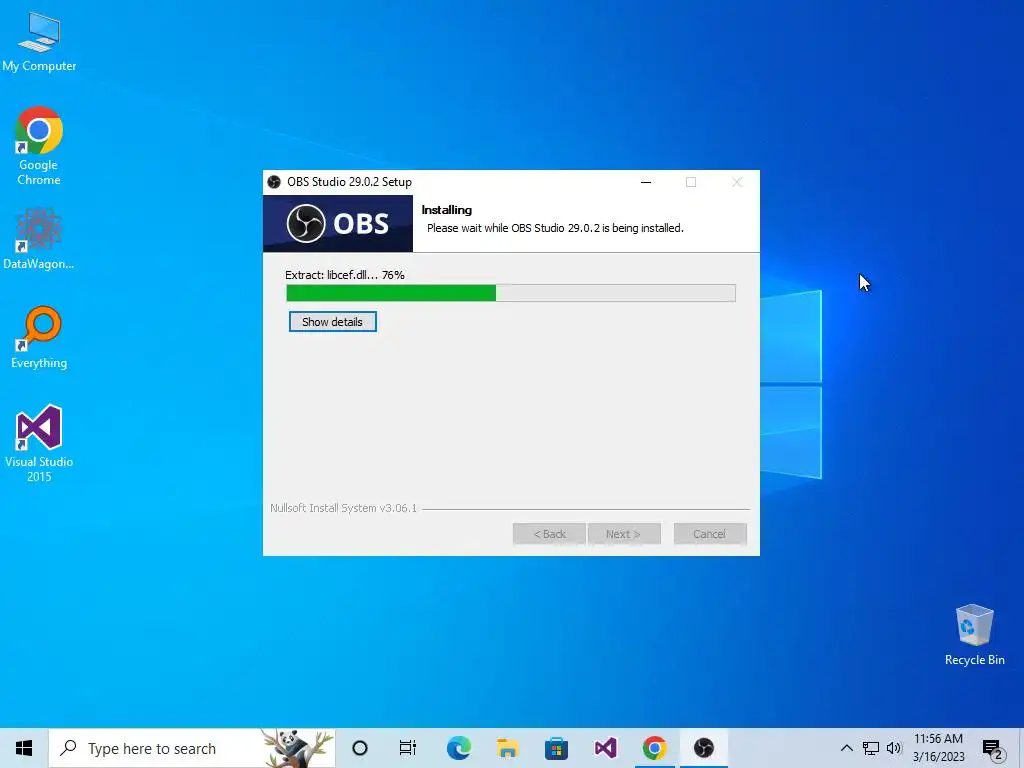This screenshot has width=1024, height=768.
Task: Click the panda search highlight image
Action: (x=298, y=748)
